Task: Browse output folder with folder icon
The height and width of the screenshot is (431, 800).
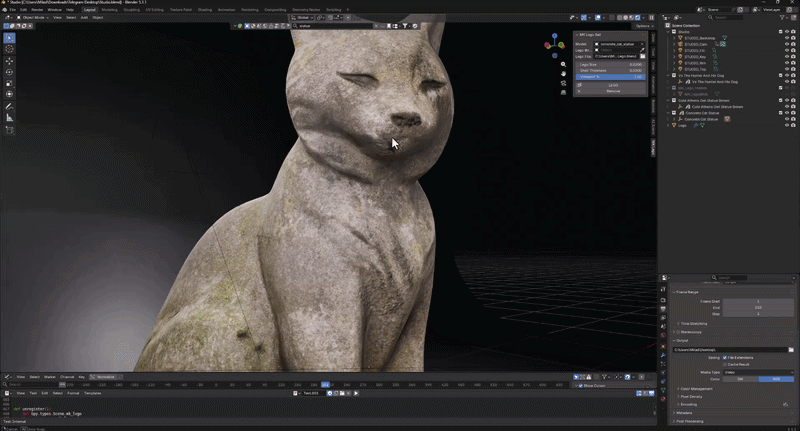Action: coord(791,350)
